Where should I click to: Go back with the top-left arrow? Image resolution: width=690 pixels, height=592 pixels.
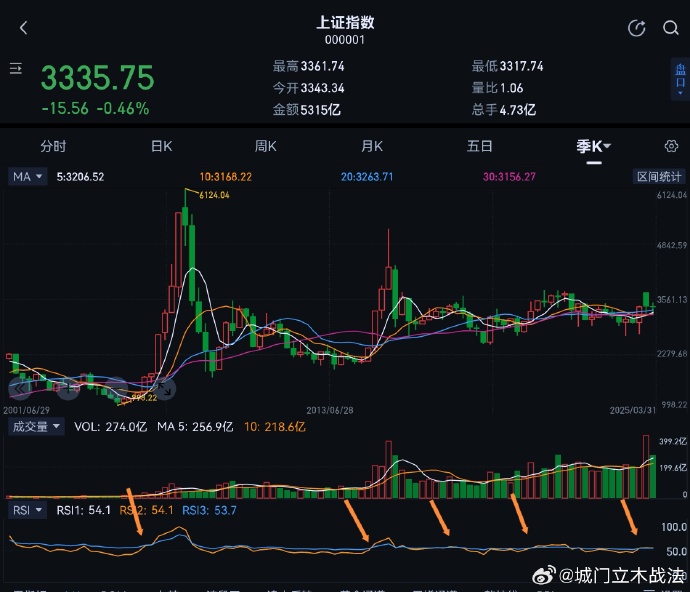[x=24, y=28]
